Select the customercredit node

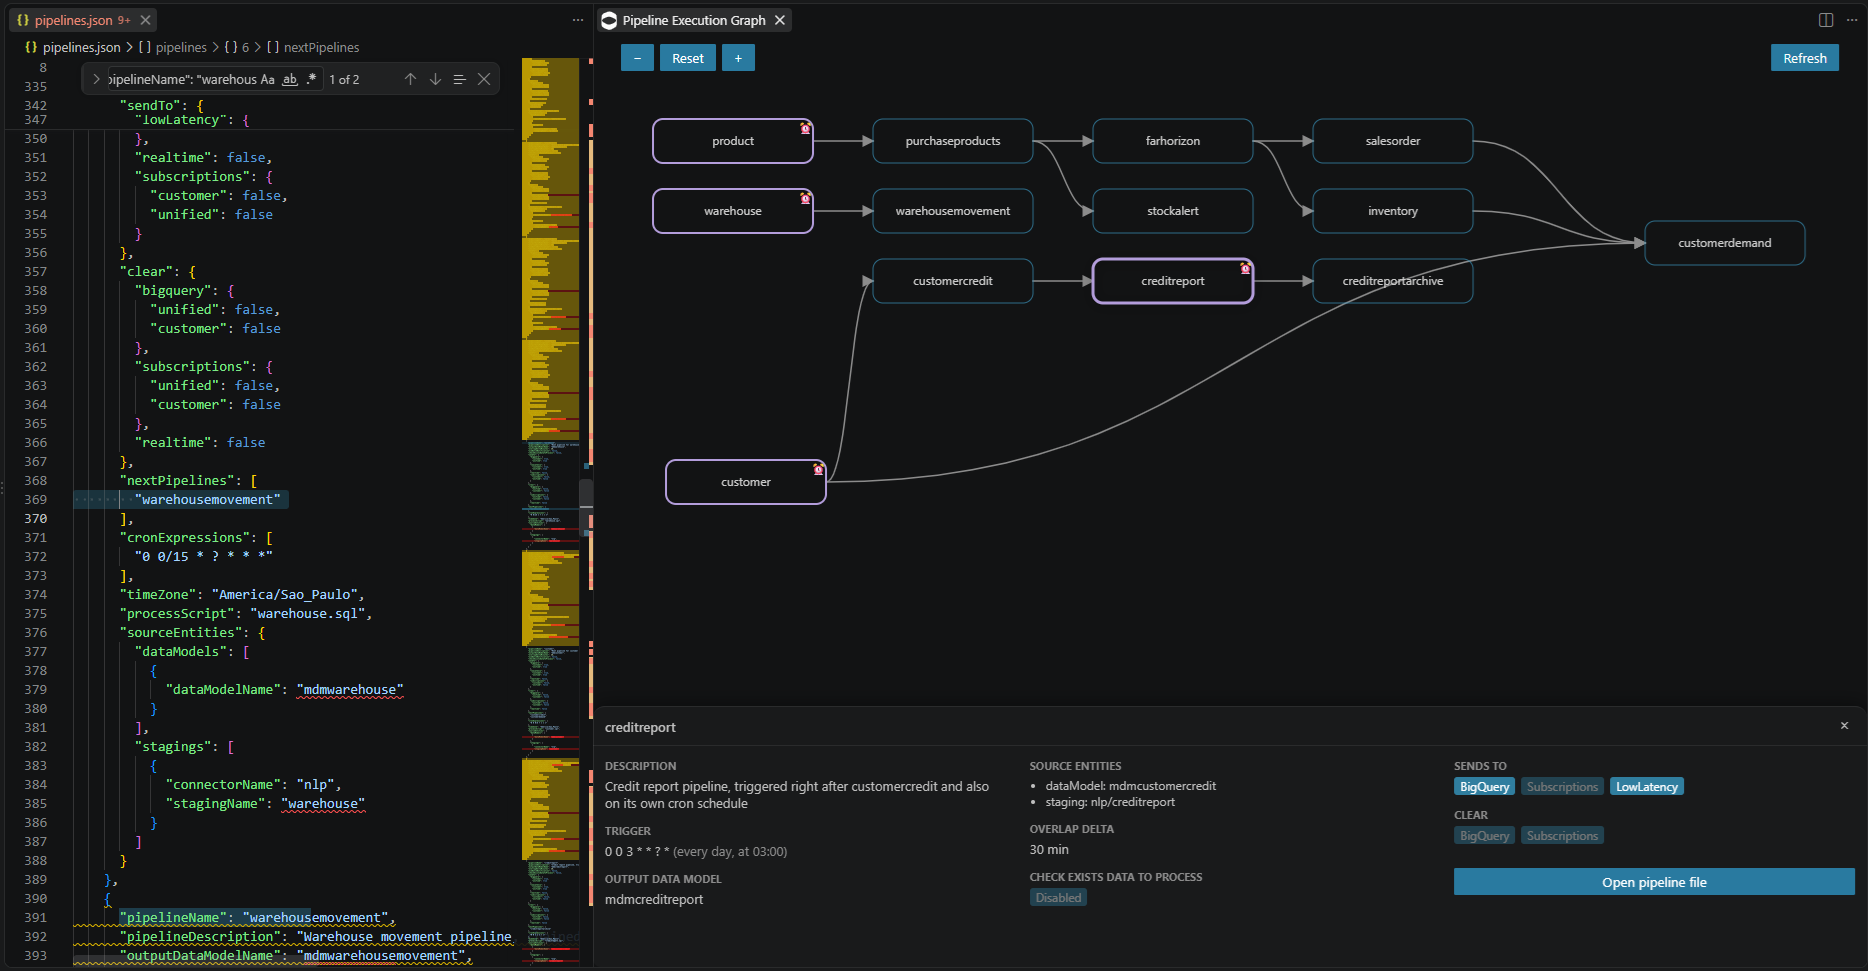click(x=953, y=281)
